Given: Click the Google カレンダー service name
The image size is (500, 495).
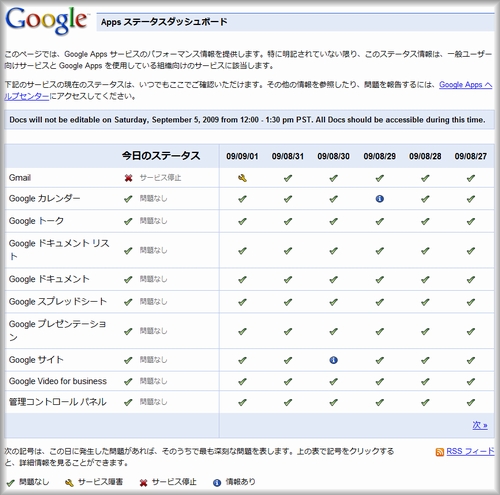Looking at the screenshot, I should tap(44, 199).
